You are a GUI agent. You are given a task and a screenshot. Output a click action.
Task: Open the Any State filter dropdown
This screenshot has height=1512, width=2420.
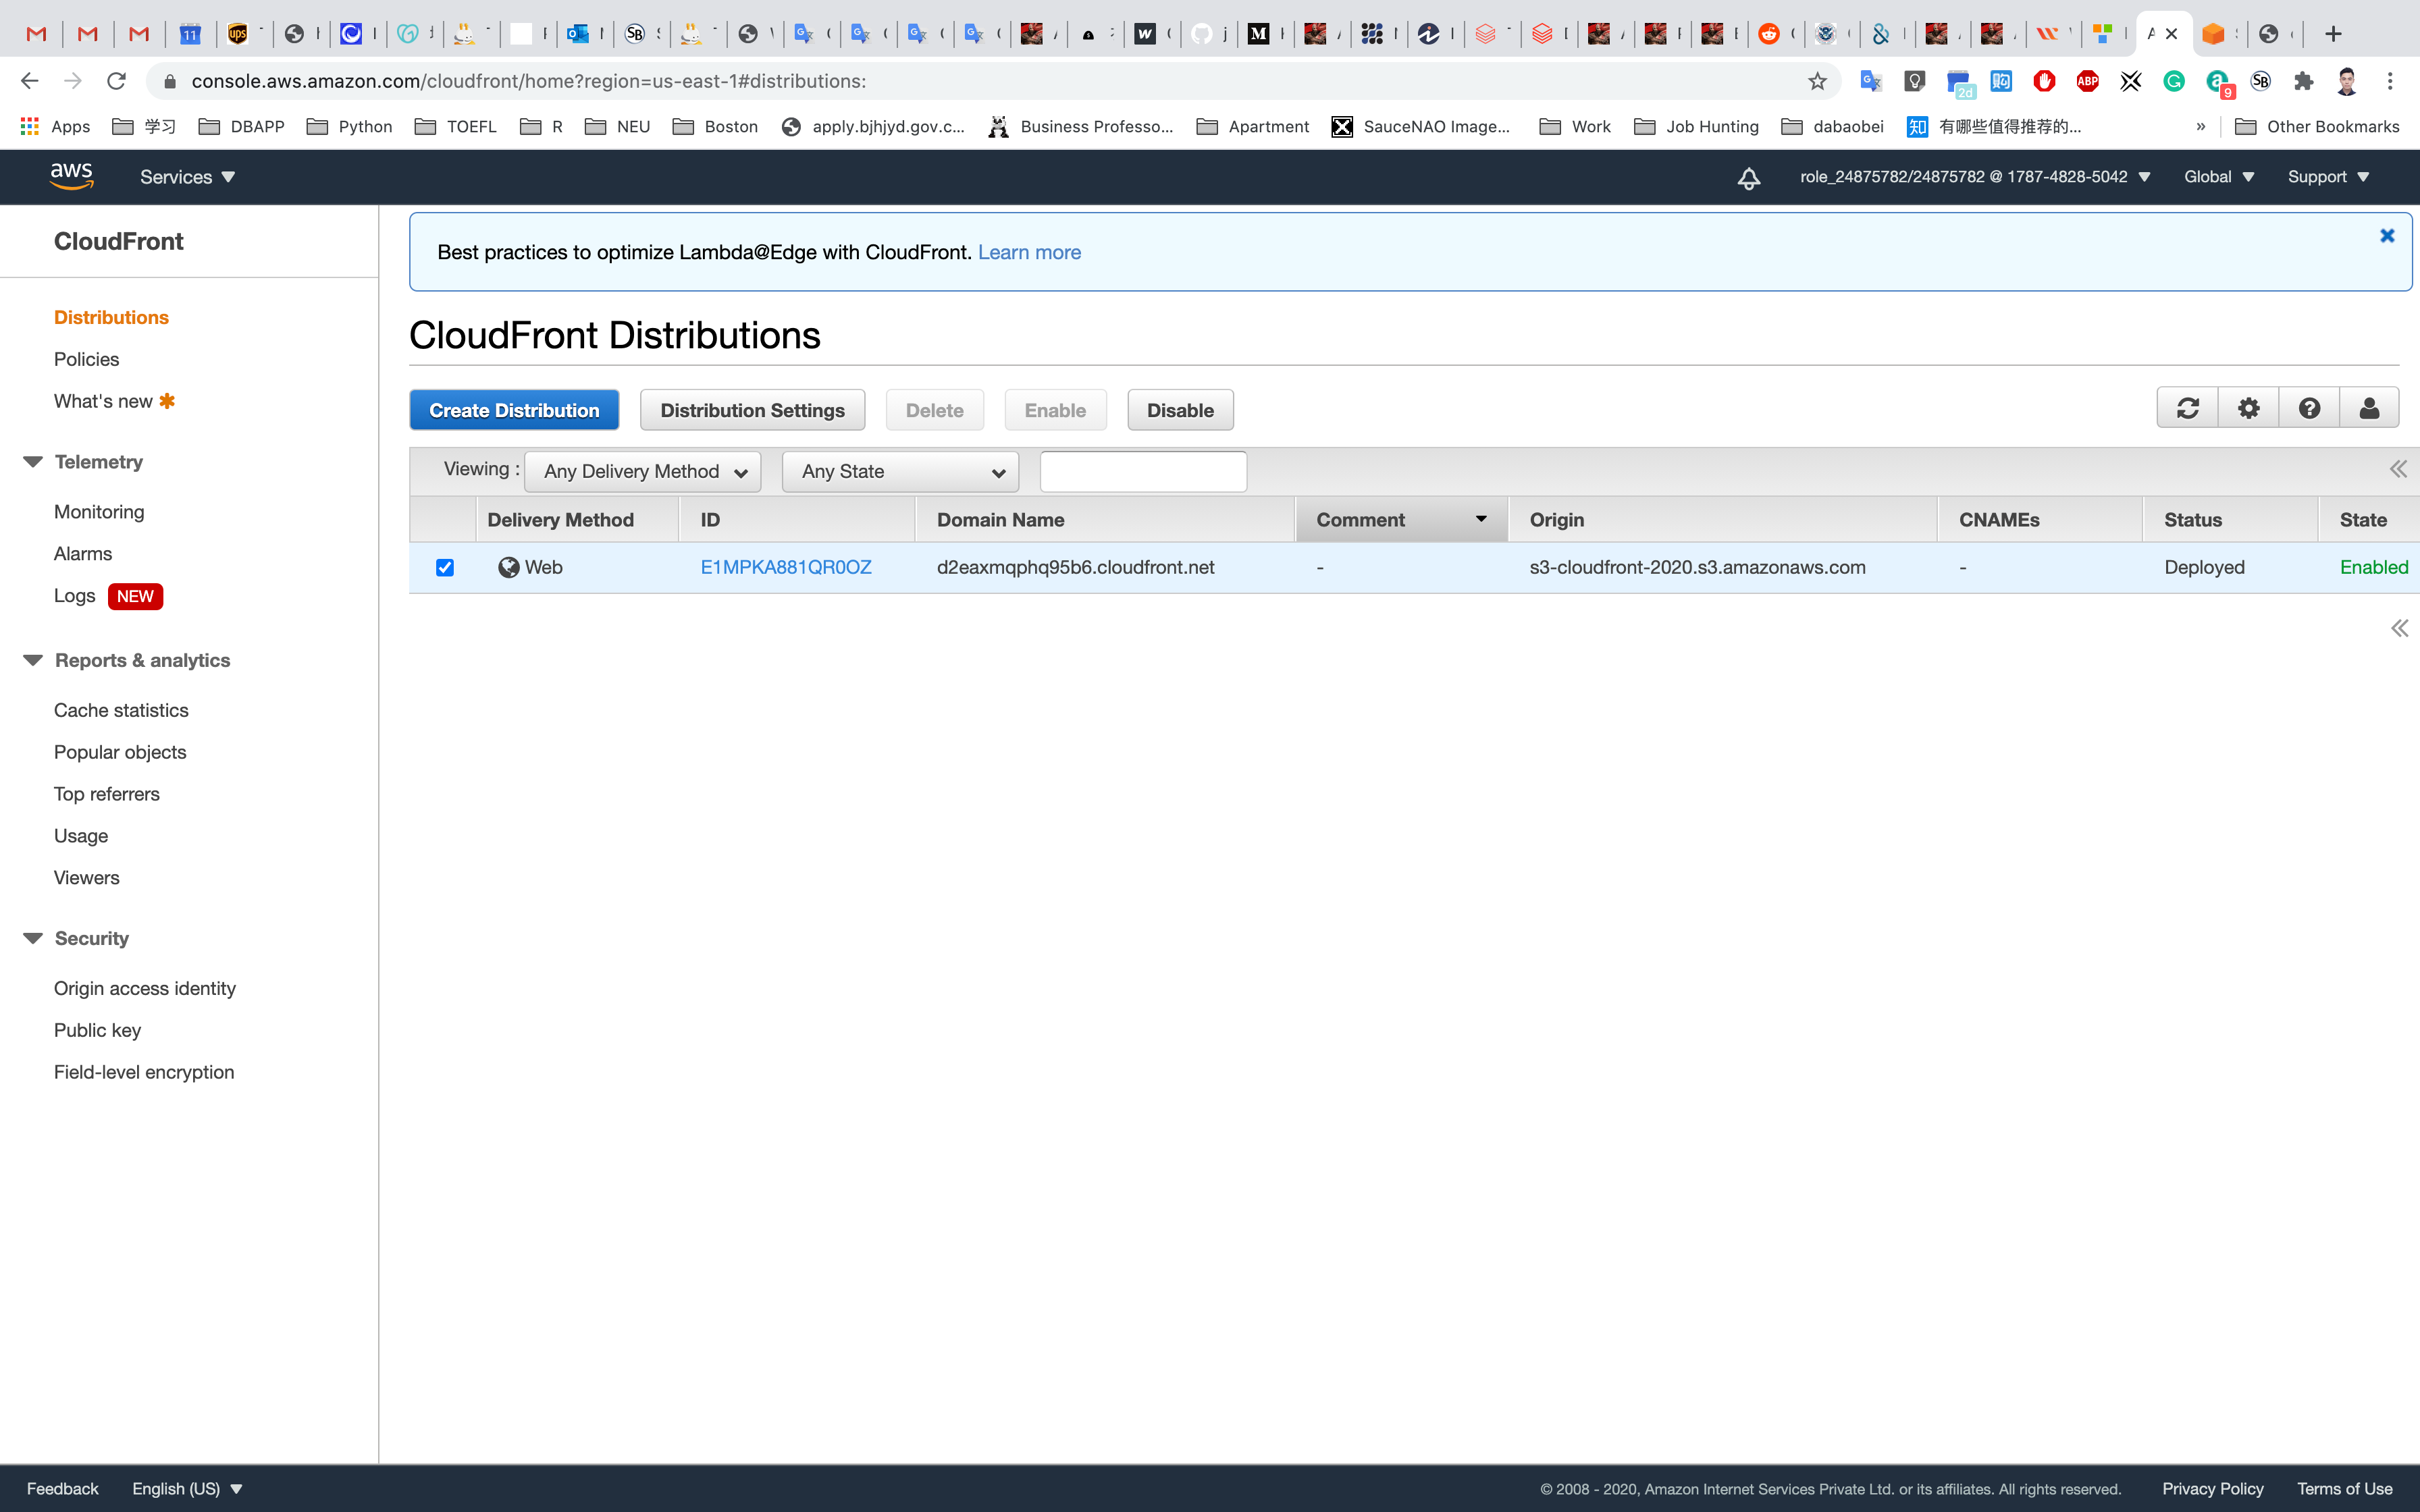[x=900, y=472]
